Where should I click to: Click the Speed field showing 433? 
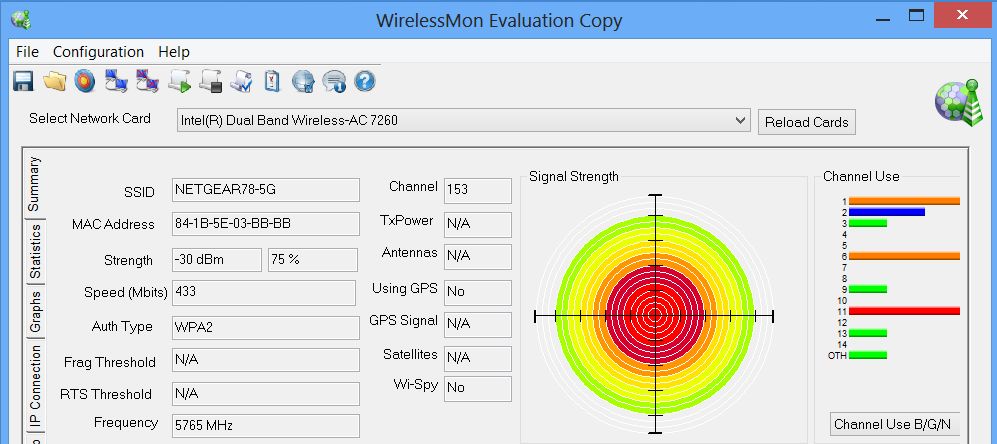(264, 293)
